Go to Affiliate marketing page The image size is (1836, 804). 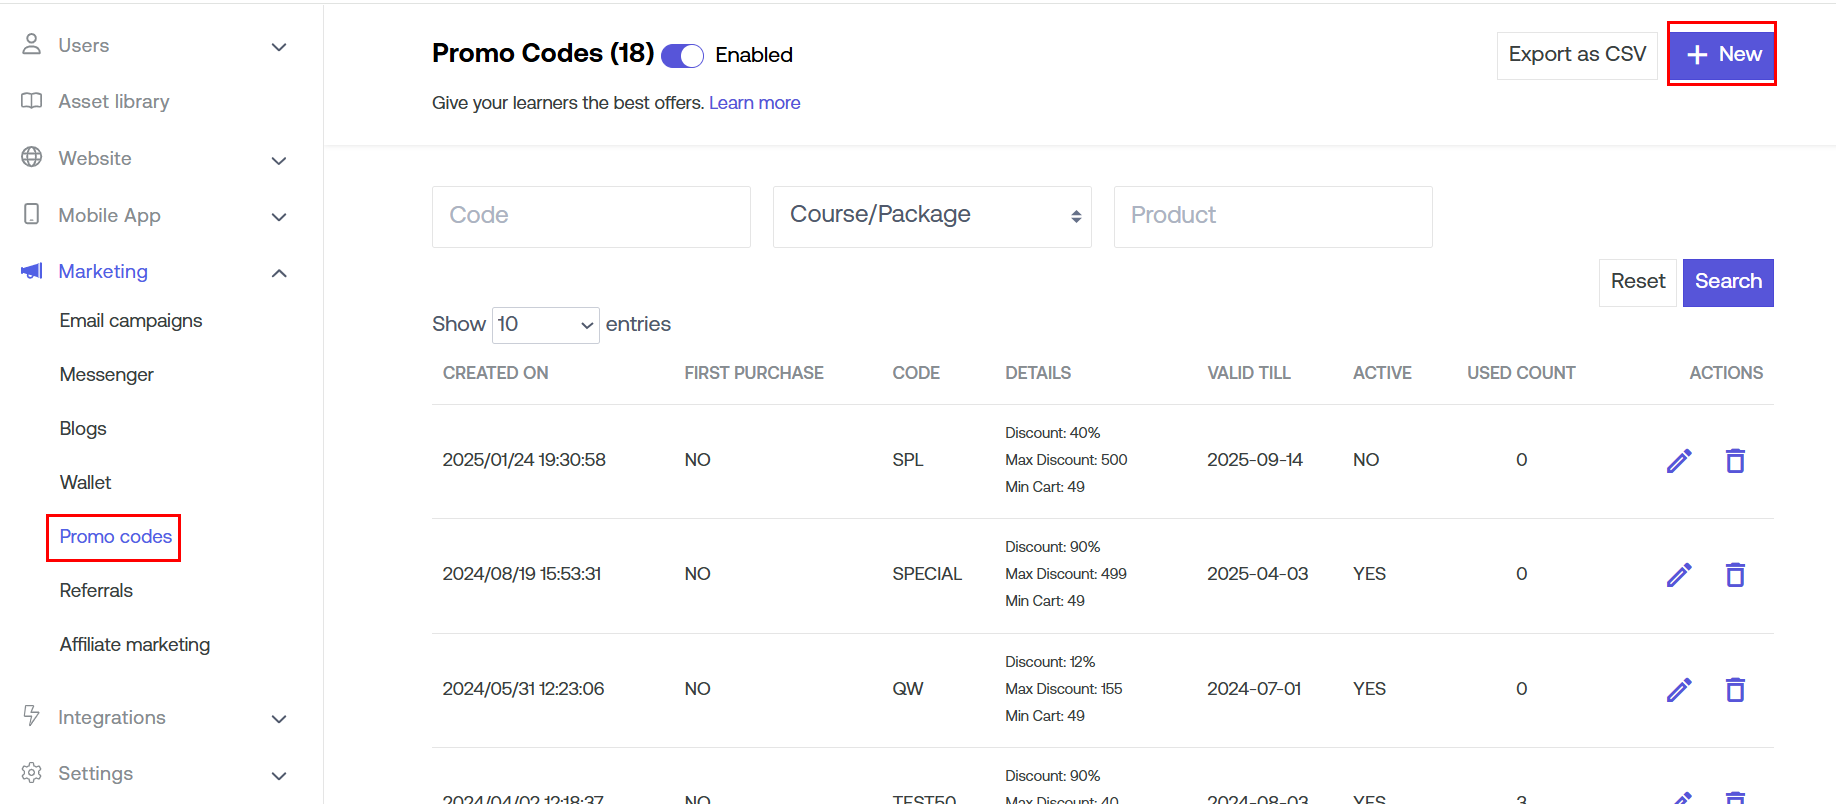click(x=135, y=645)
